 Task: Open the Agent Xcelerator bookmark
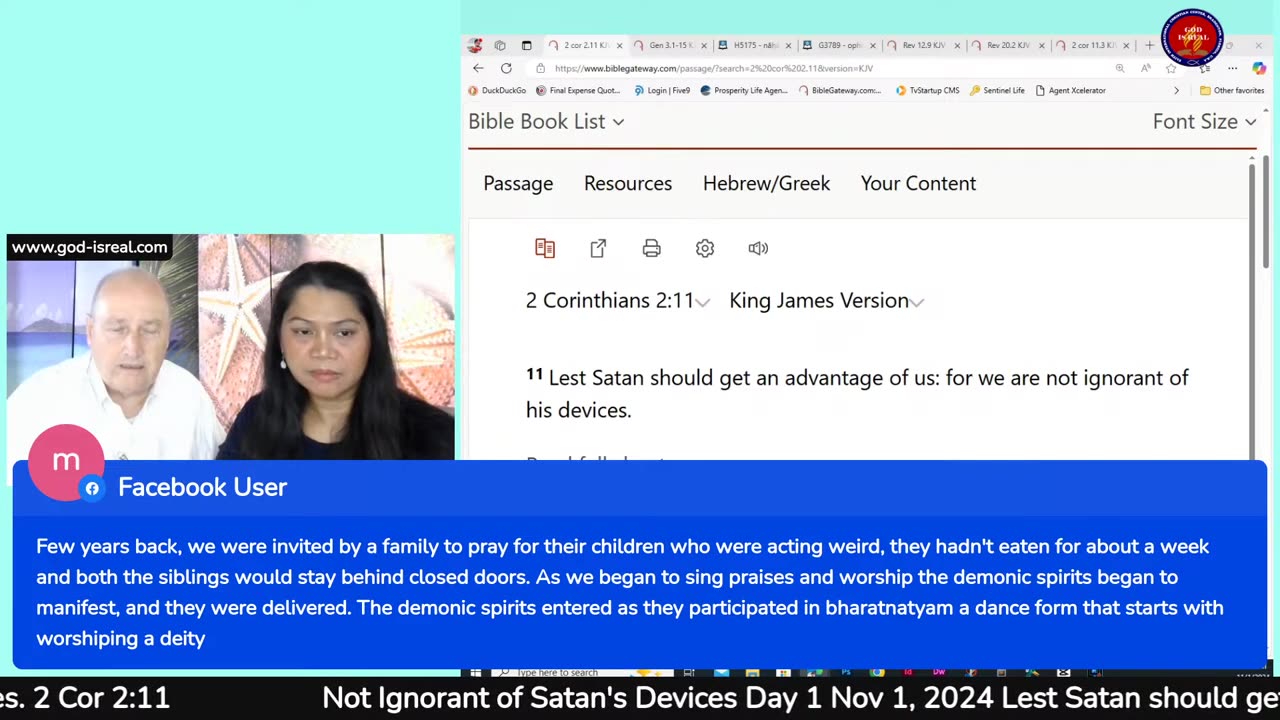pyautogui.click(x=1070, y=90)
